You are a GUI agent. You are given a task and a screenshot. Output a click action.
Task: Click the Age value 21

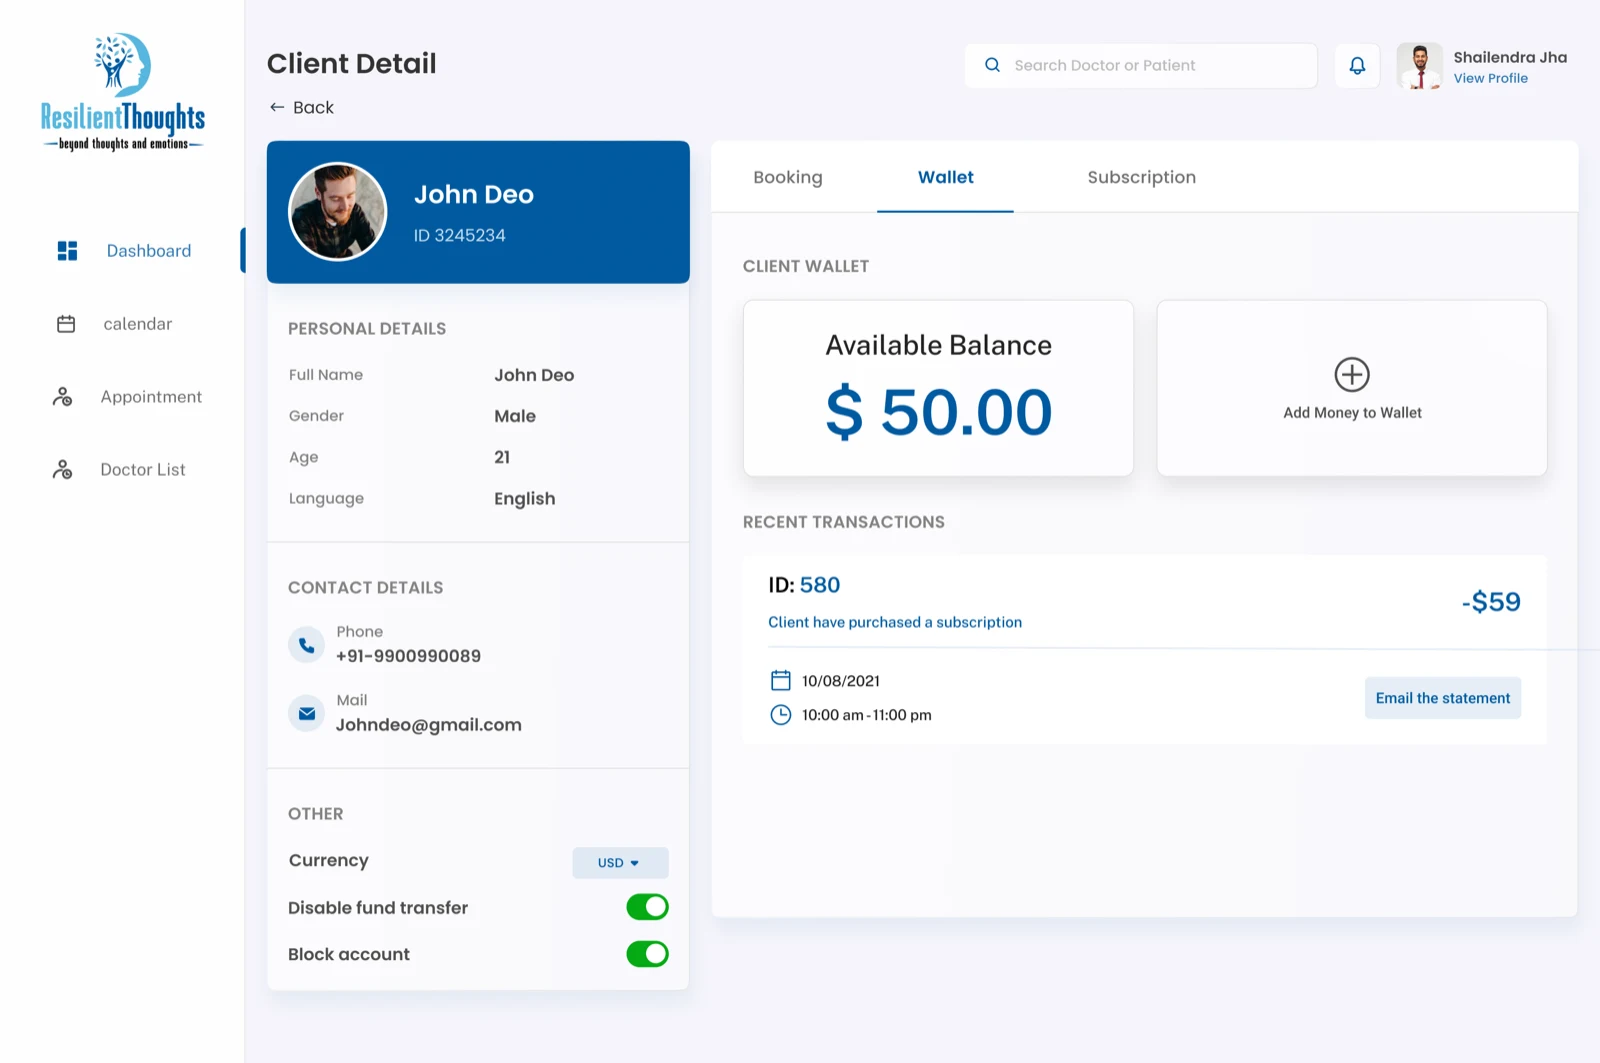502,457
